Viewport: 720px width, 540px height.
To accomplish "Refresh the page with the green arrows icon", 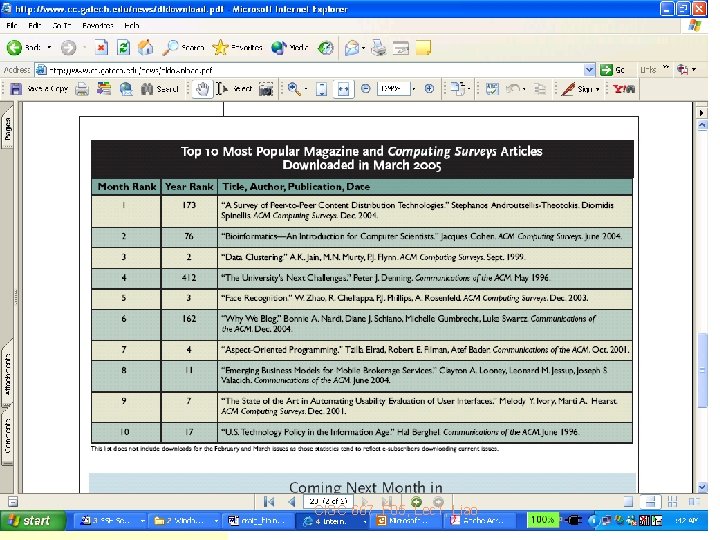I will pyautogui.click(x=123, y=47).
